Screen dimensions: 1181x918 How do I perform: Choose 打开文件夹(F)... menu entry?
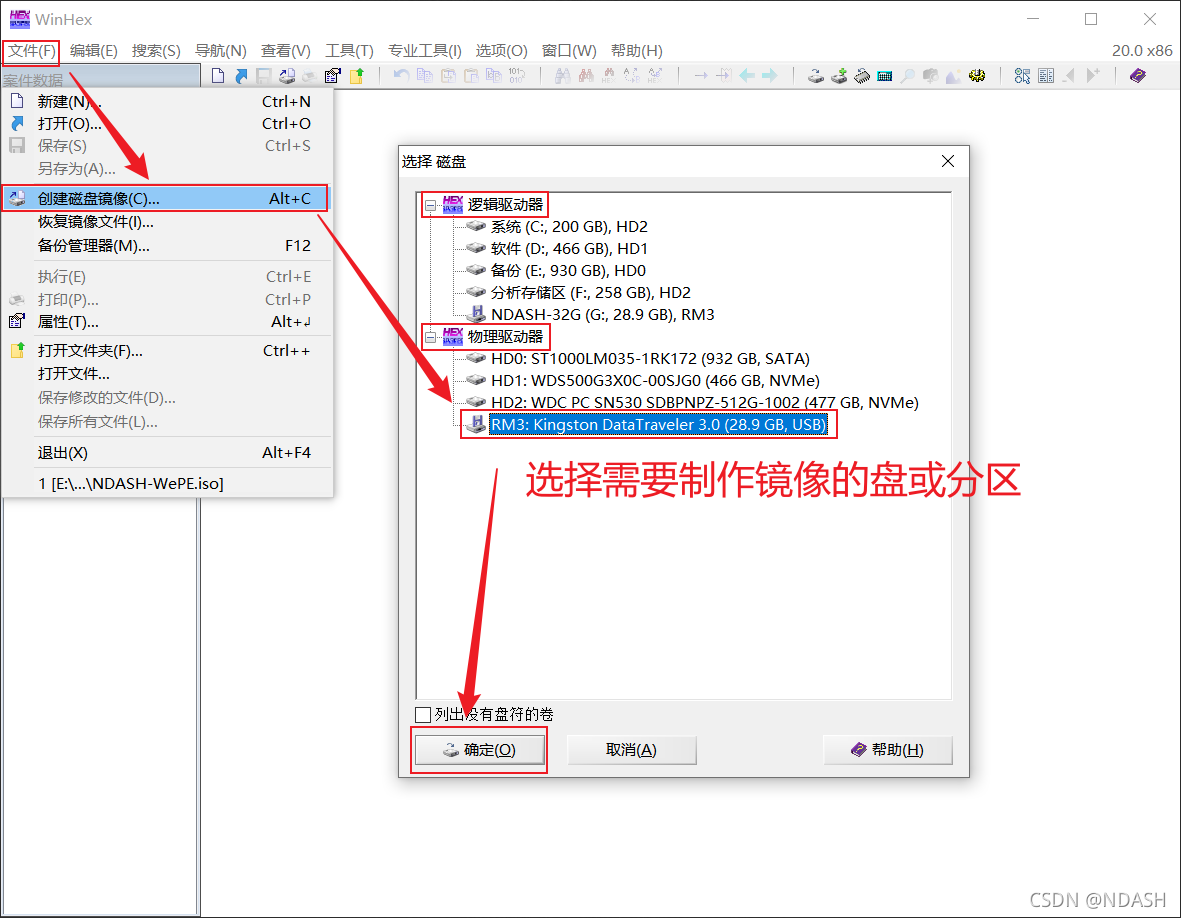click(167, 351)
